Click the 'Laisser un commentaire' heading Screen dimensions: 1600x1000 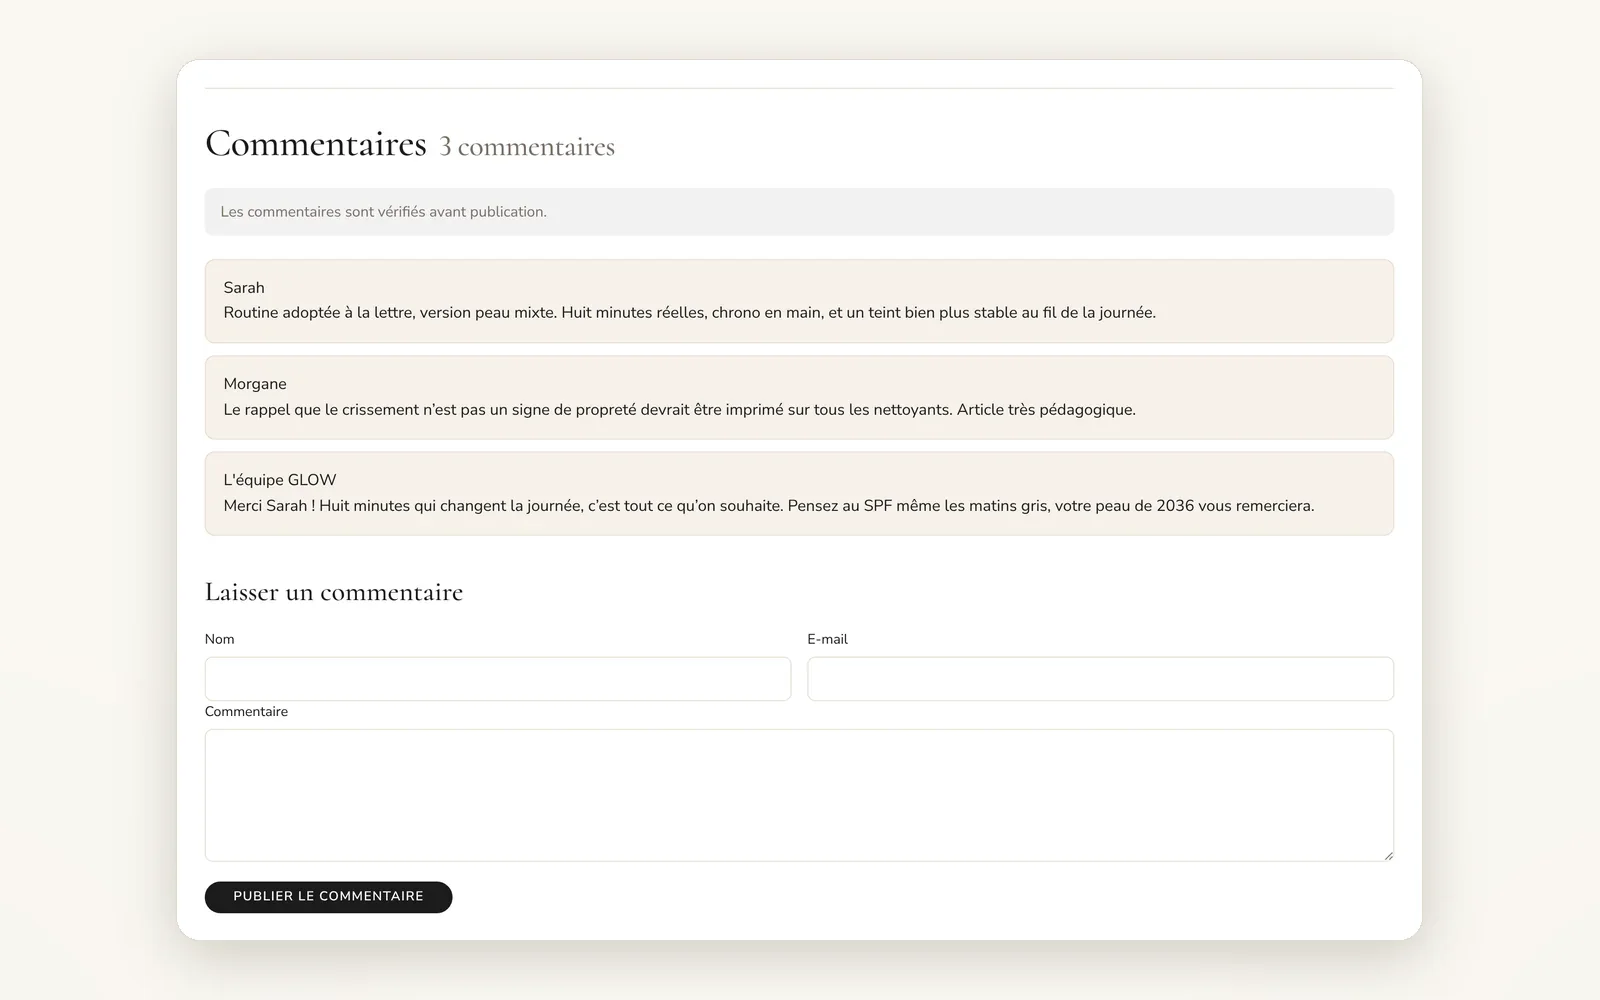point(334,592)
